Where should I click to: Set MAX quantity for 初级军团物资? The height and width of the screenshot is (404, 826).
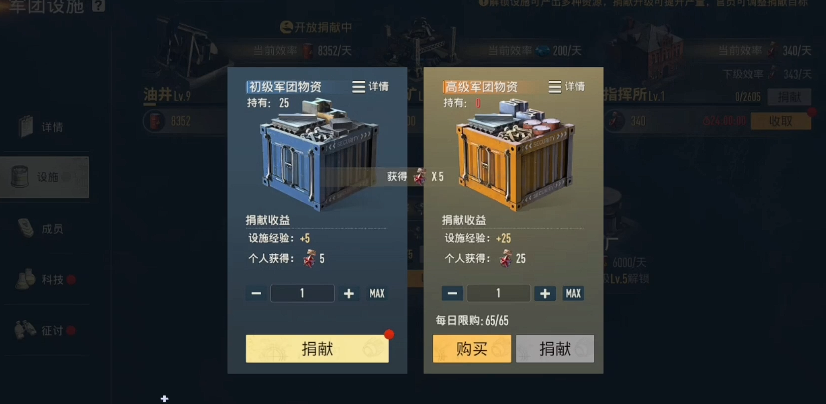[x=377, y=293]
